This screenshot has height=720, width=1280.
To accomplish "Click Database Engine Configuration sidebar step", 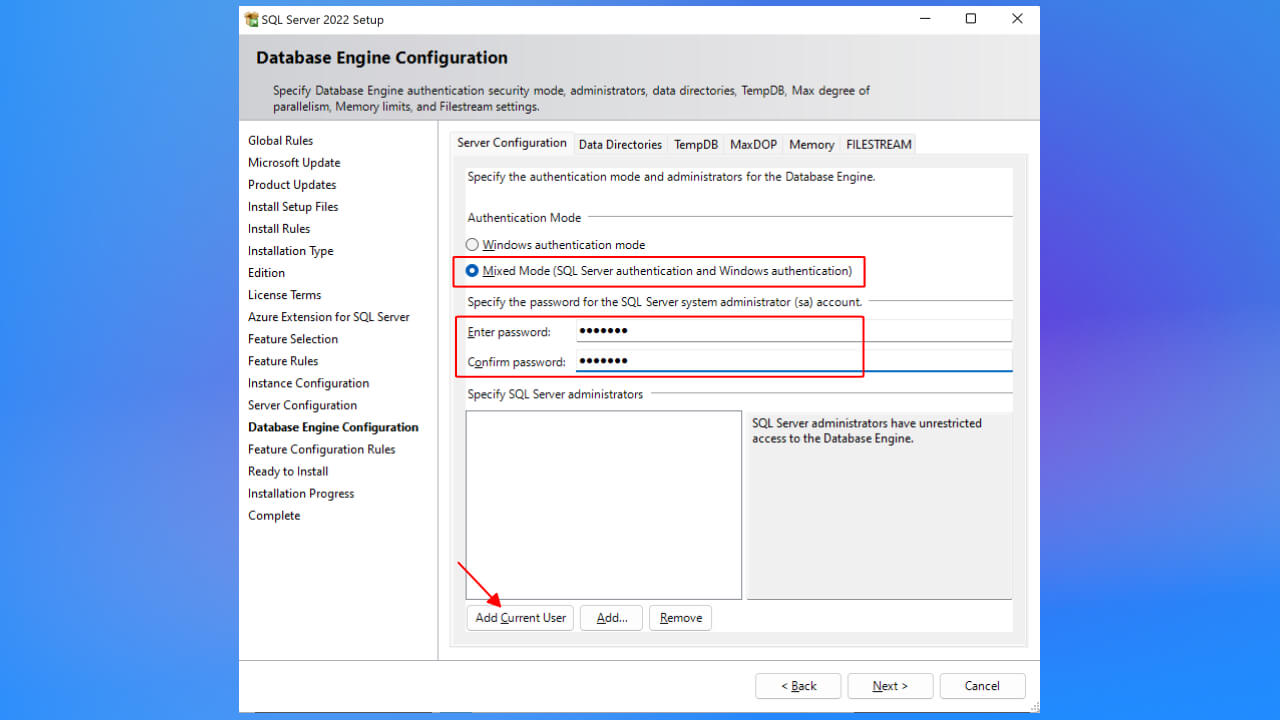I will pyautogui.click(x=334, y=427).
